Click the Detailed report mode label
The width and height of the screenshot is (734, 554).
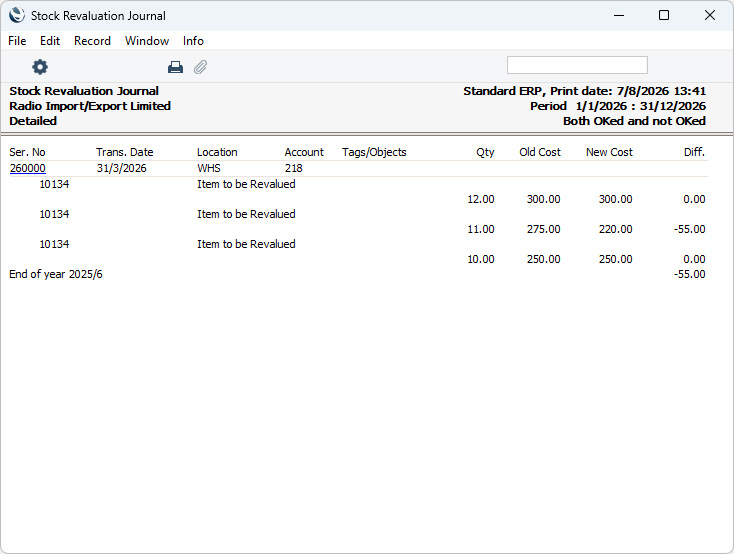coord(33,121)
